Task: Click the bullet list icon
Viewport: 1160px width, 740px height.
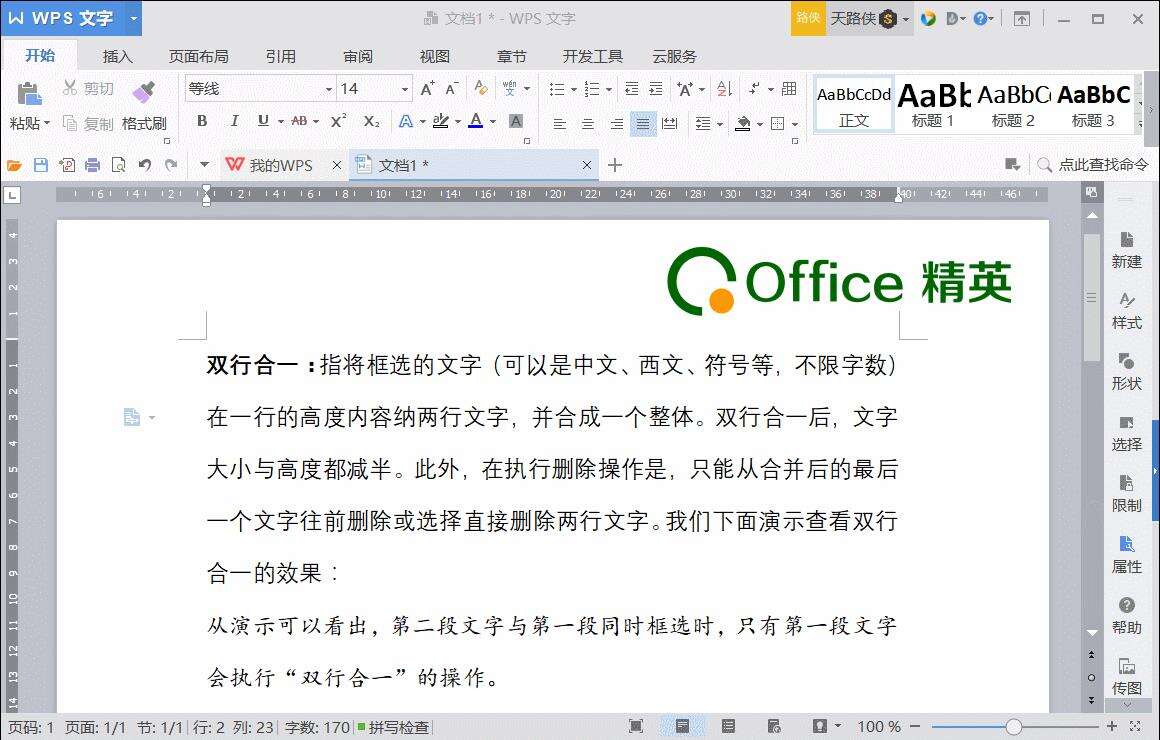Action: pyautogui.click(x=557, y=90)
